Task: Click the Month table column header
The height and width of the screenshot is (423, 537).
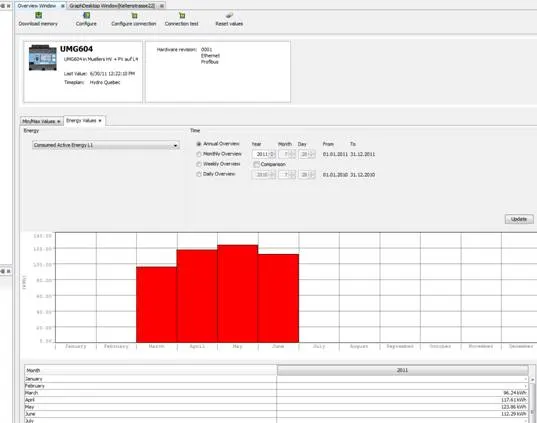Action: tap(151, 370)
